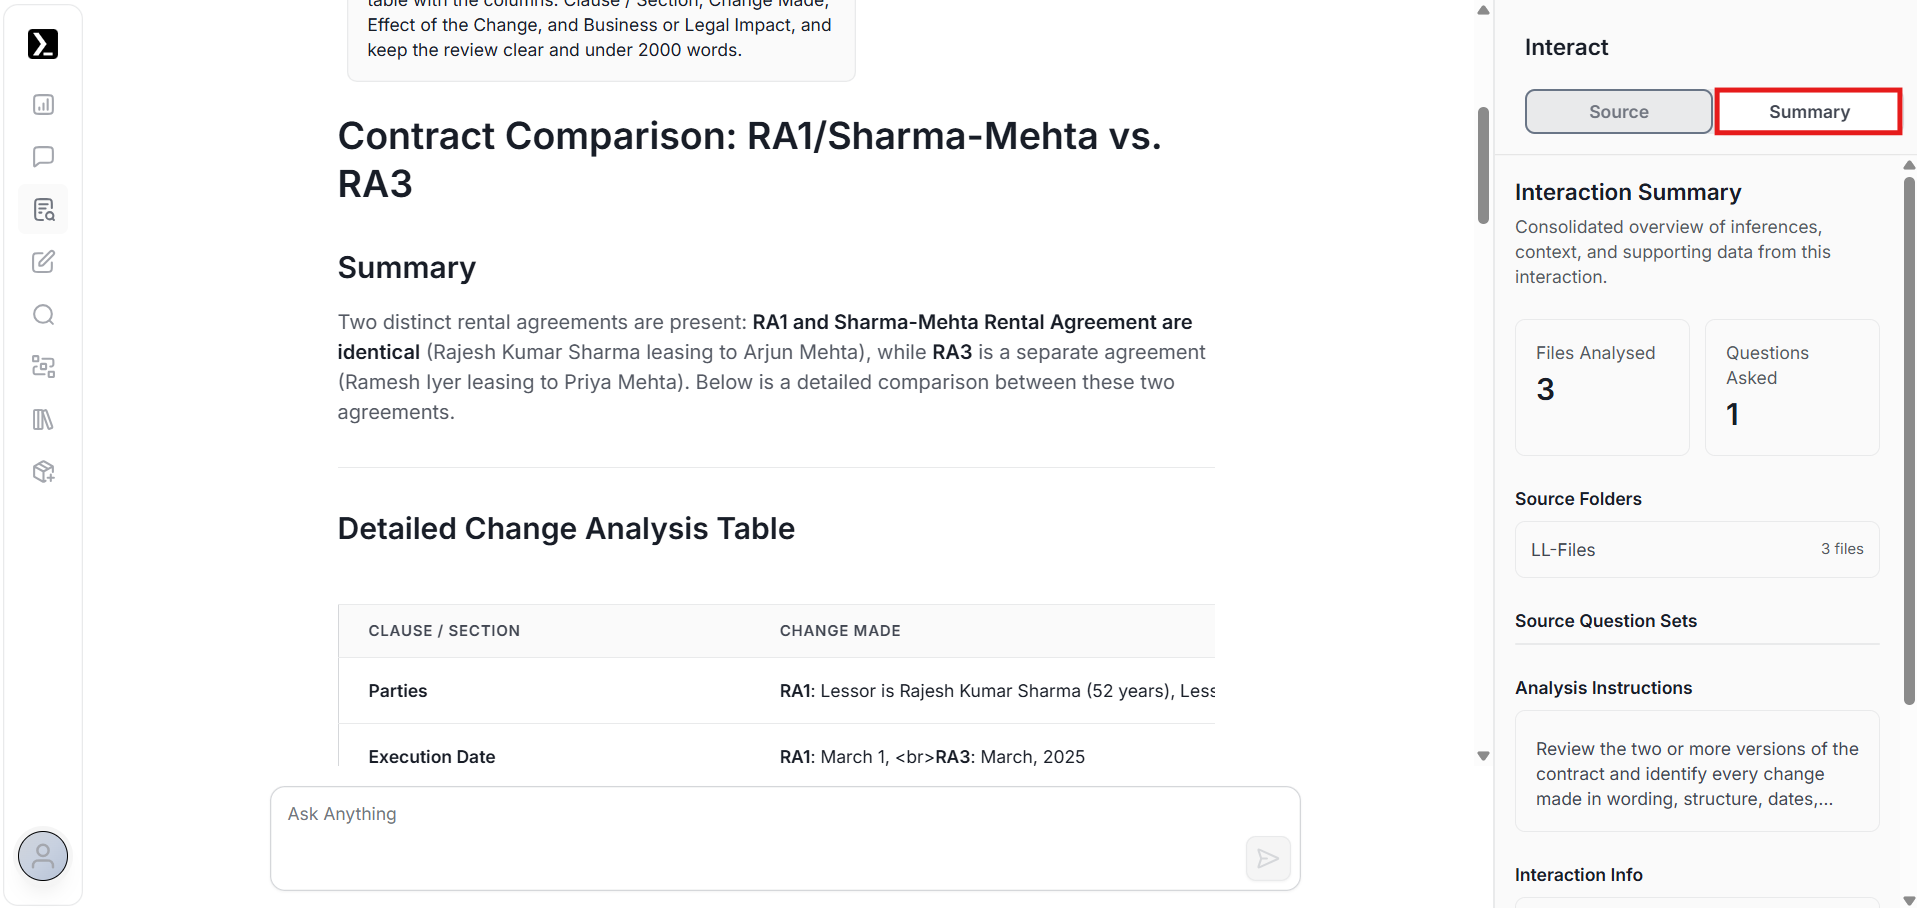Open the LL-Files source folder
Screen dimensions: 1917x908
pos(1696,550)
